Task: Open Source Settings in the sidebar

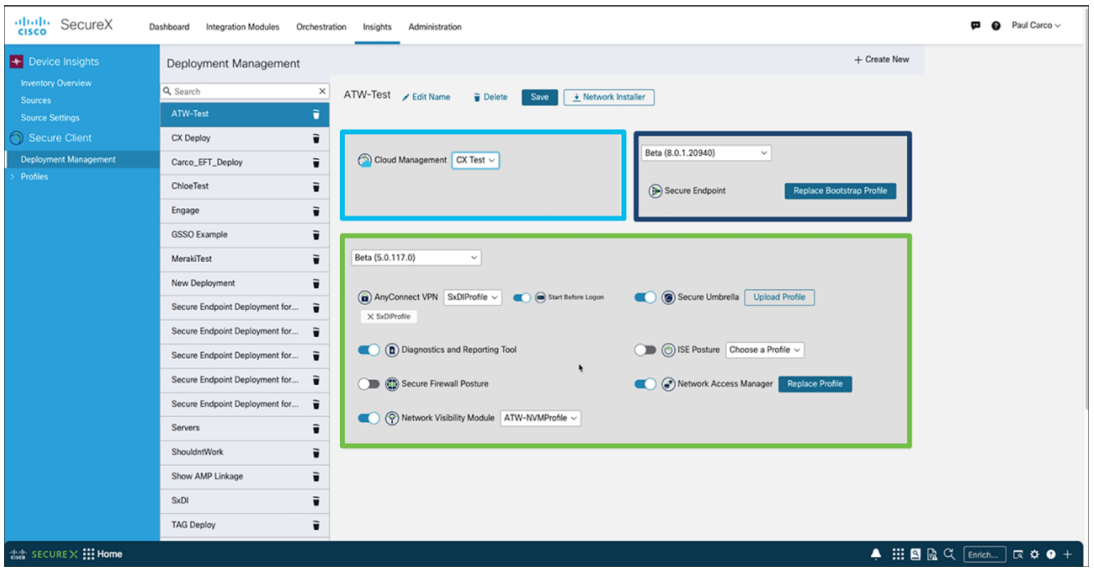Action: (x=50, y=118)
